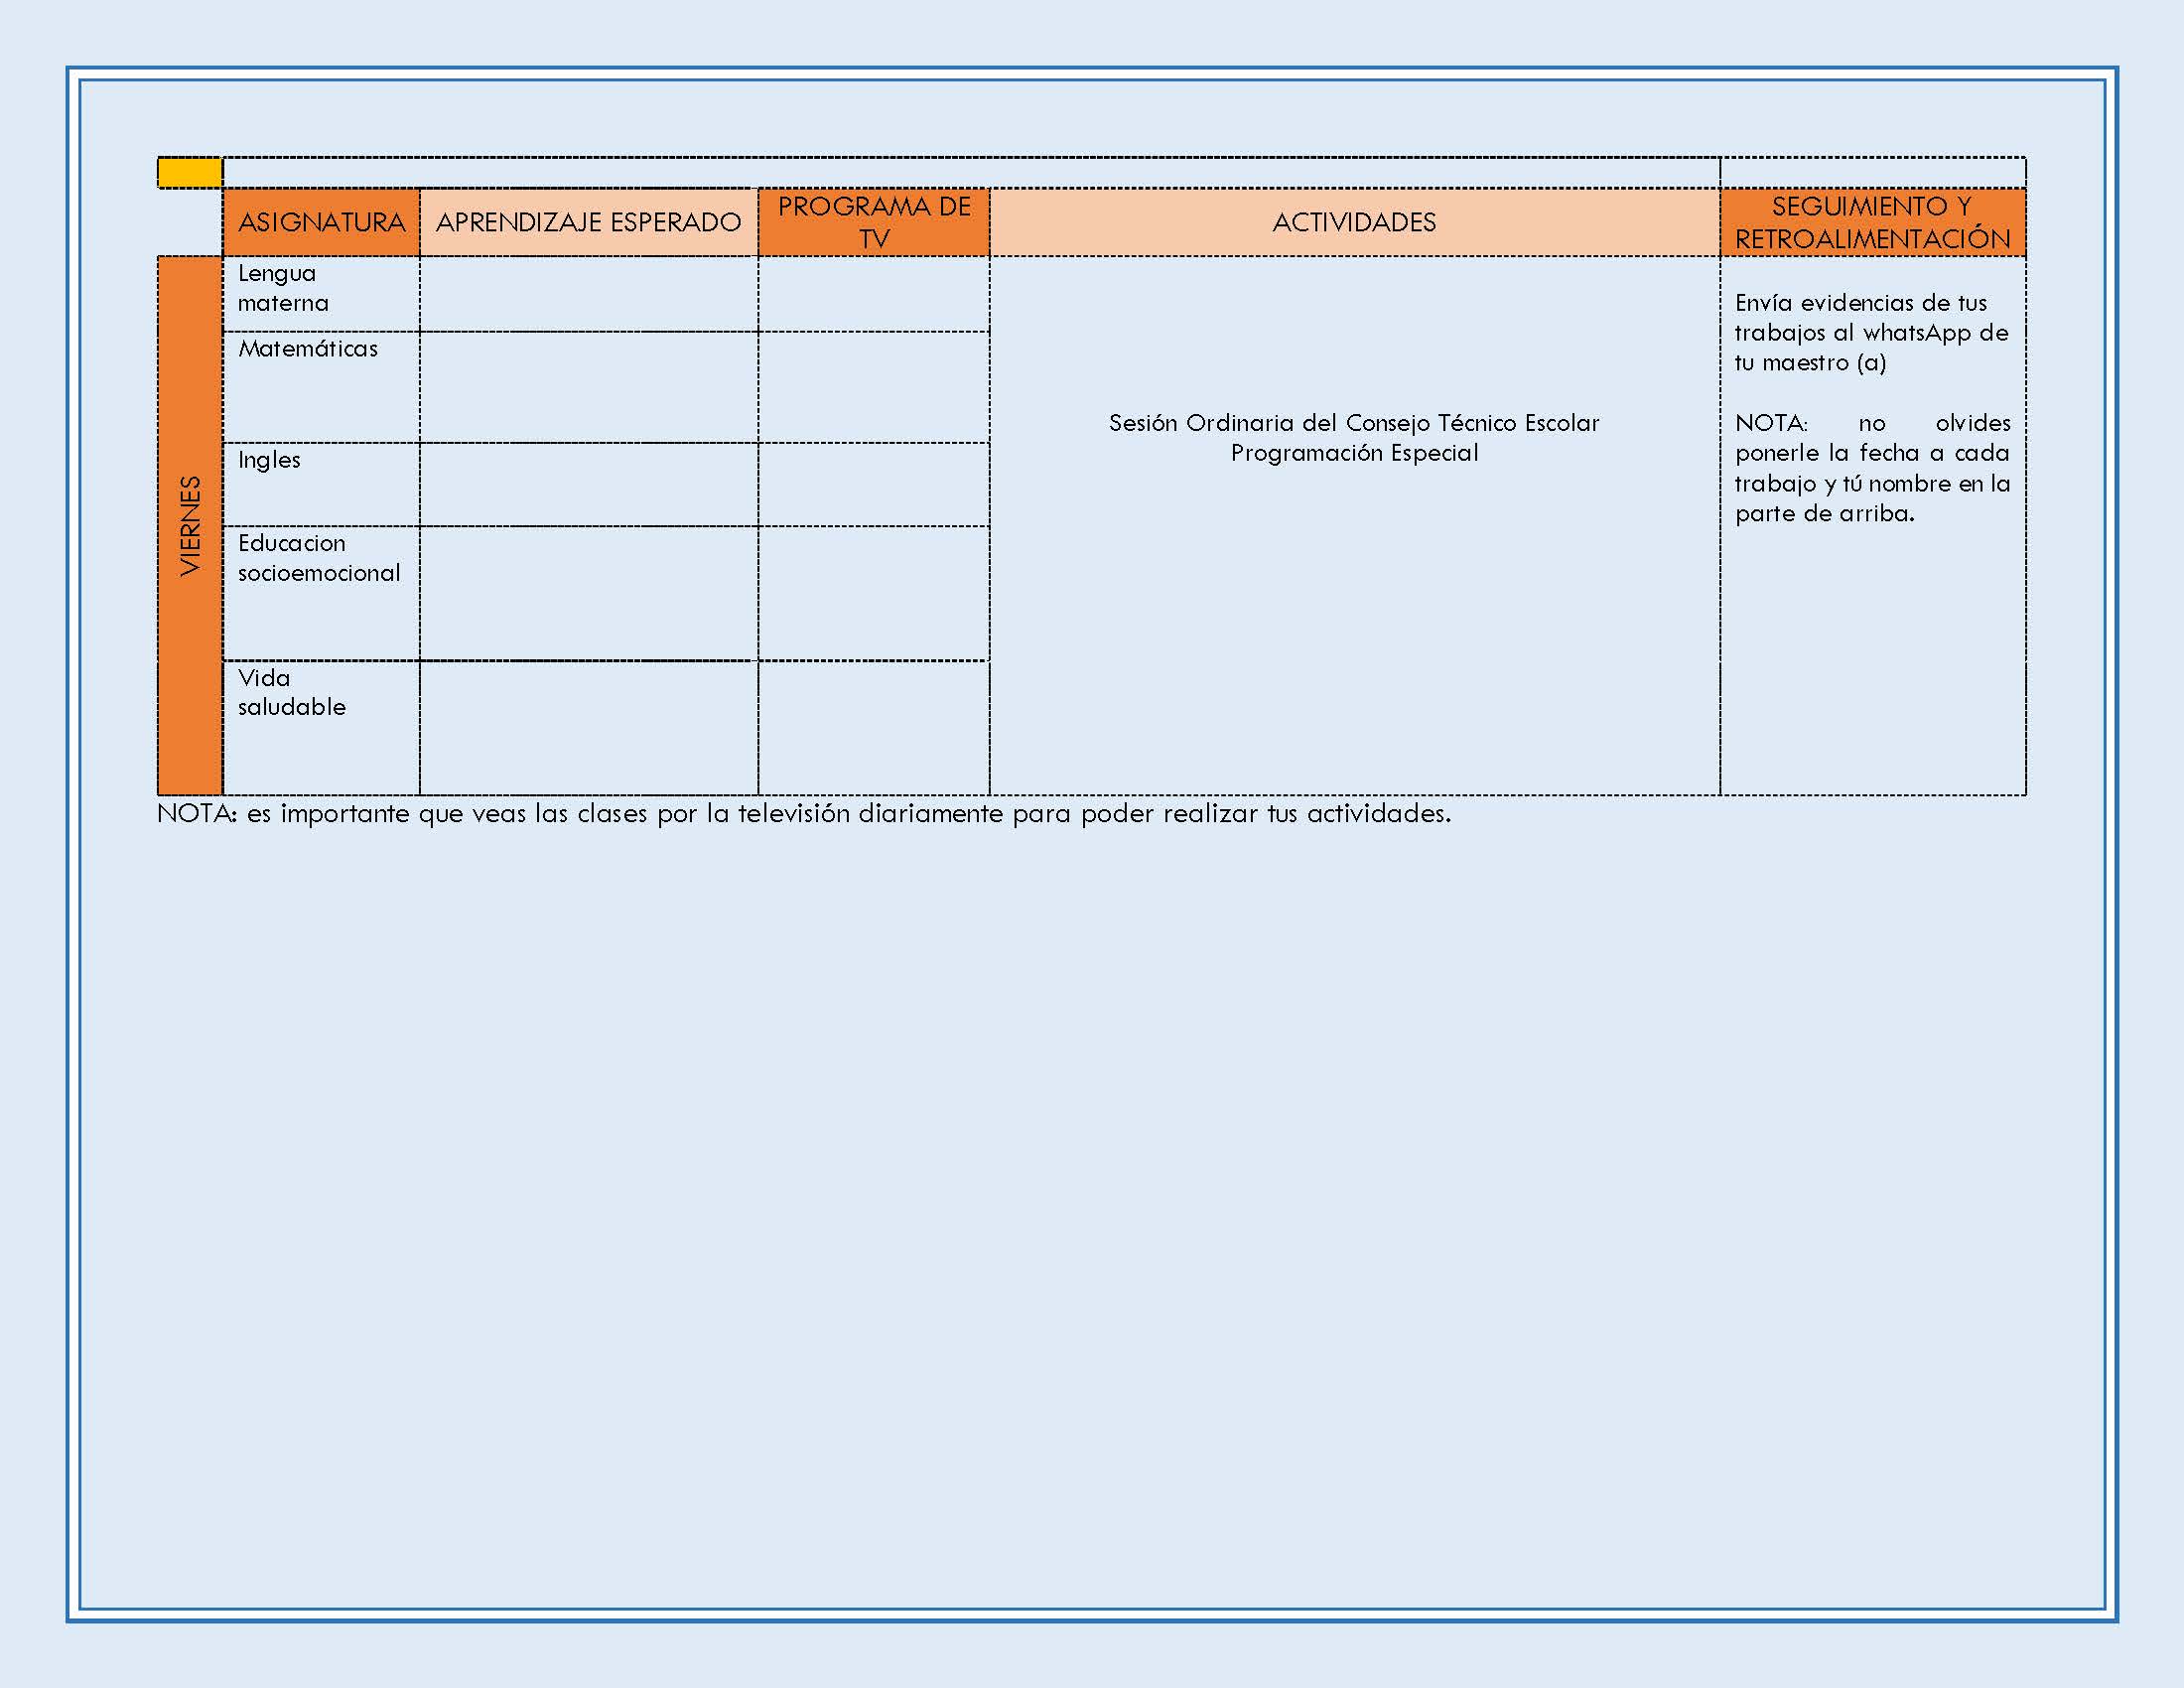Viewport: 2184px width, 1688px height.
Task: Click the SEGUIMIENTO Y RETROALIMENTACIÓN header
Action: (1872, 222)
